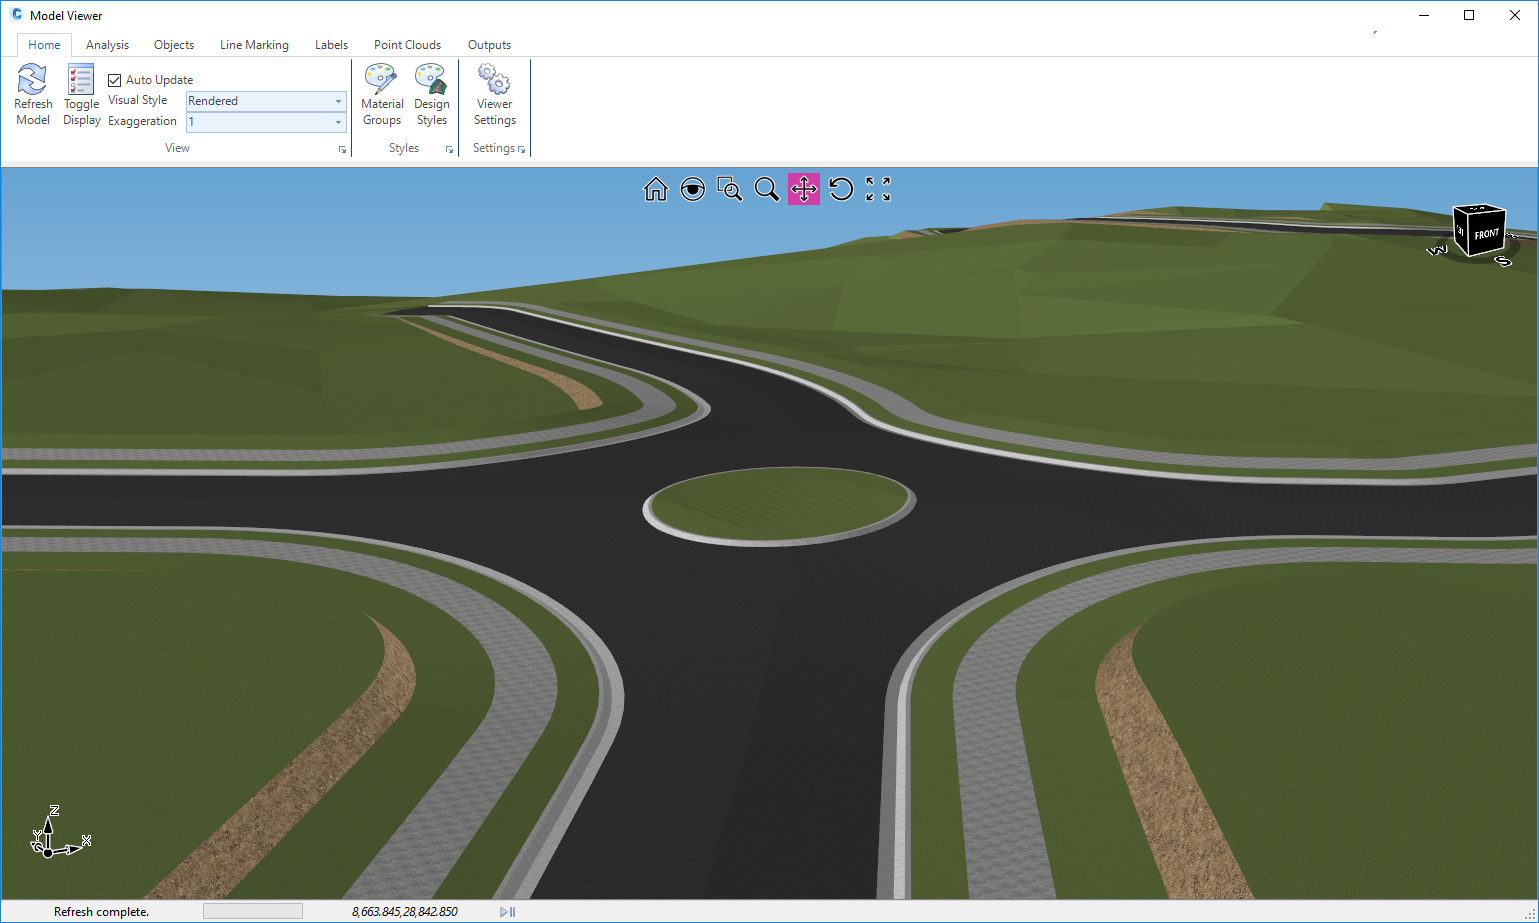Select the rotate/orbit tool
The height and width of the screenshot is (923, 1539).
[841, 189]
